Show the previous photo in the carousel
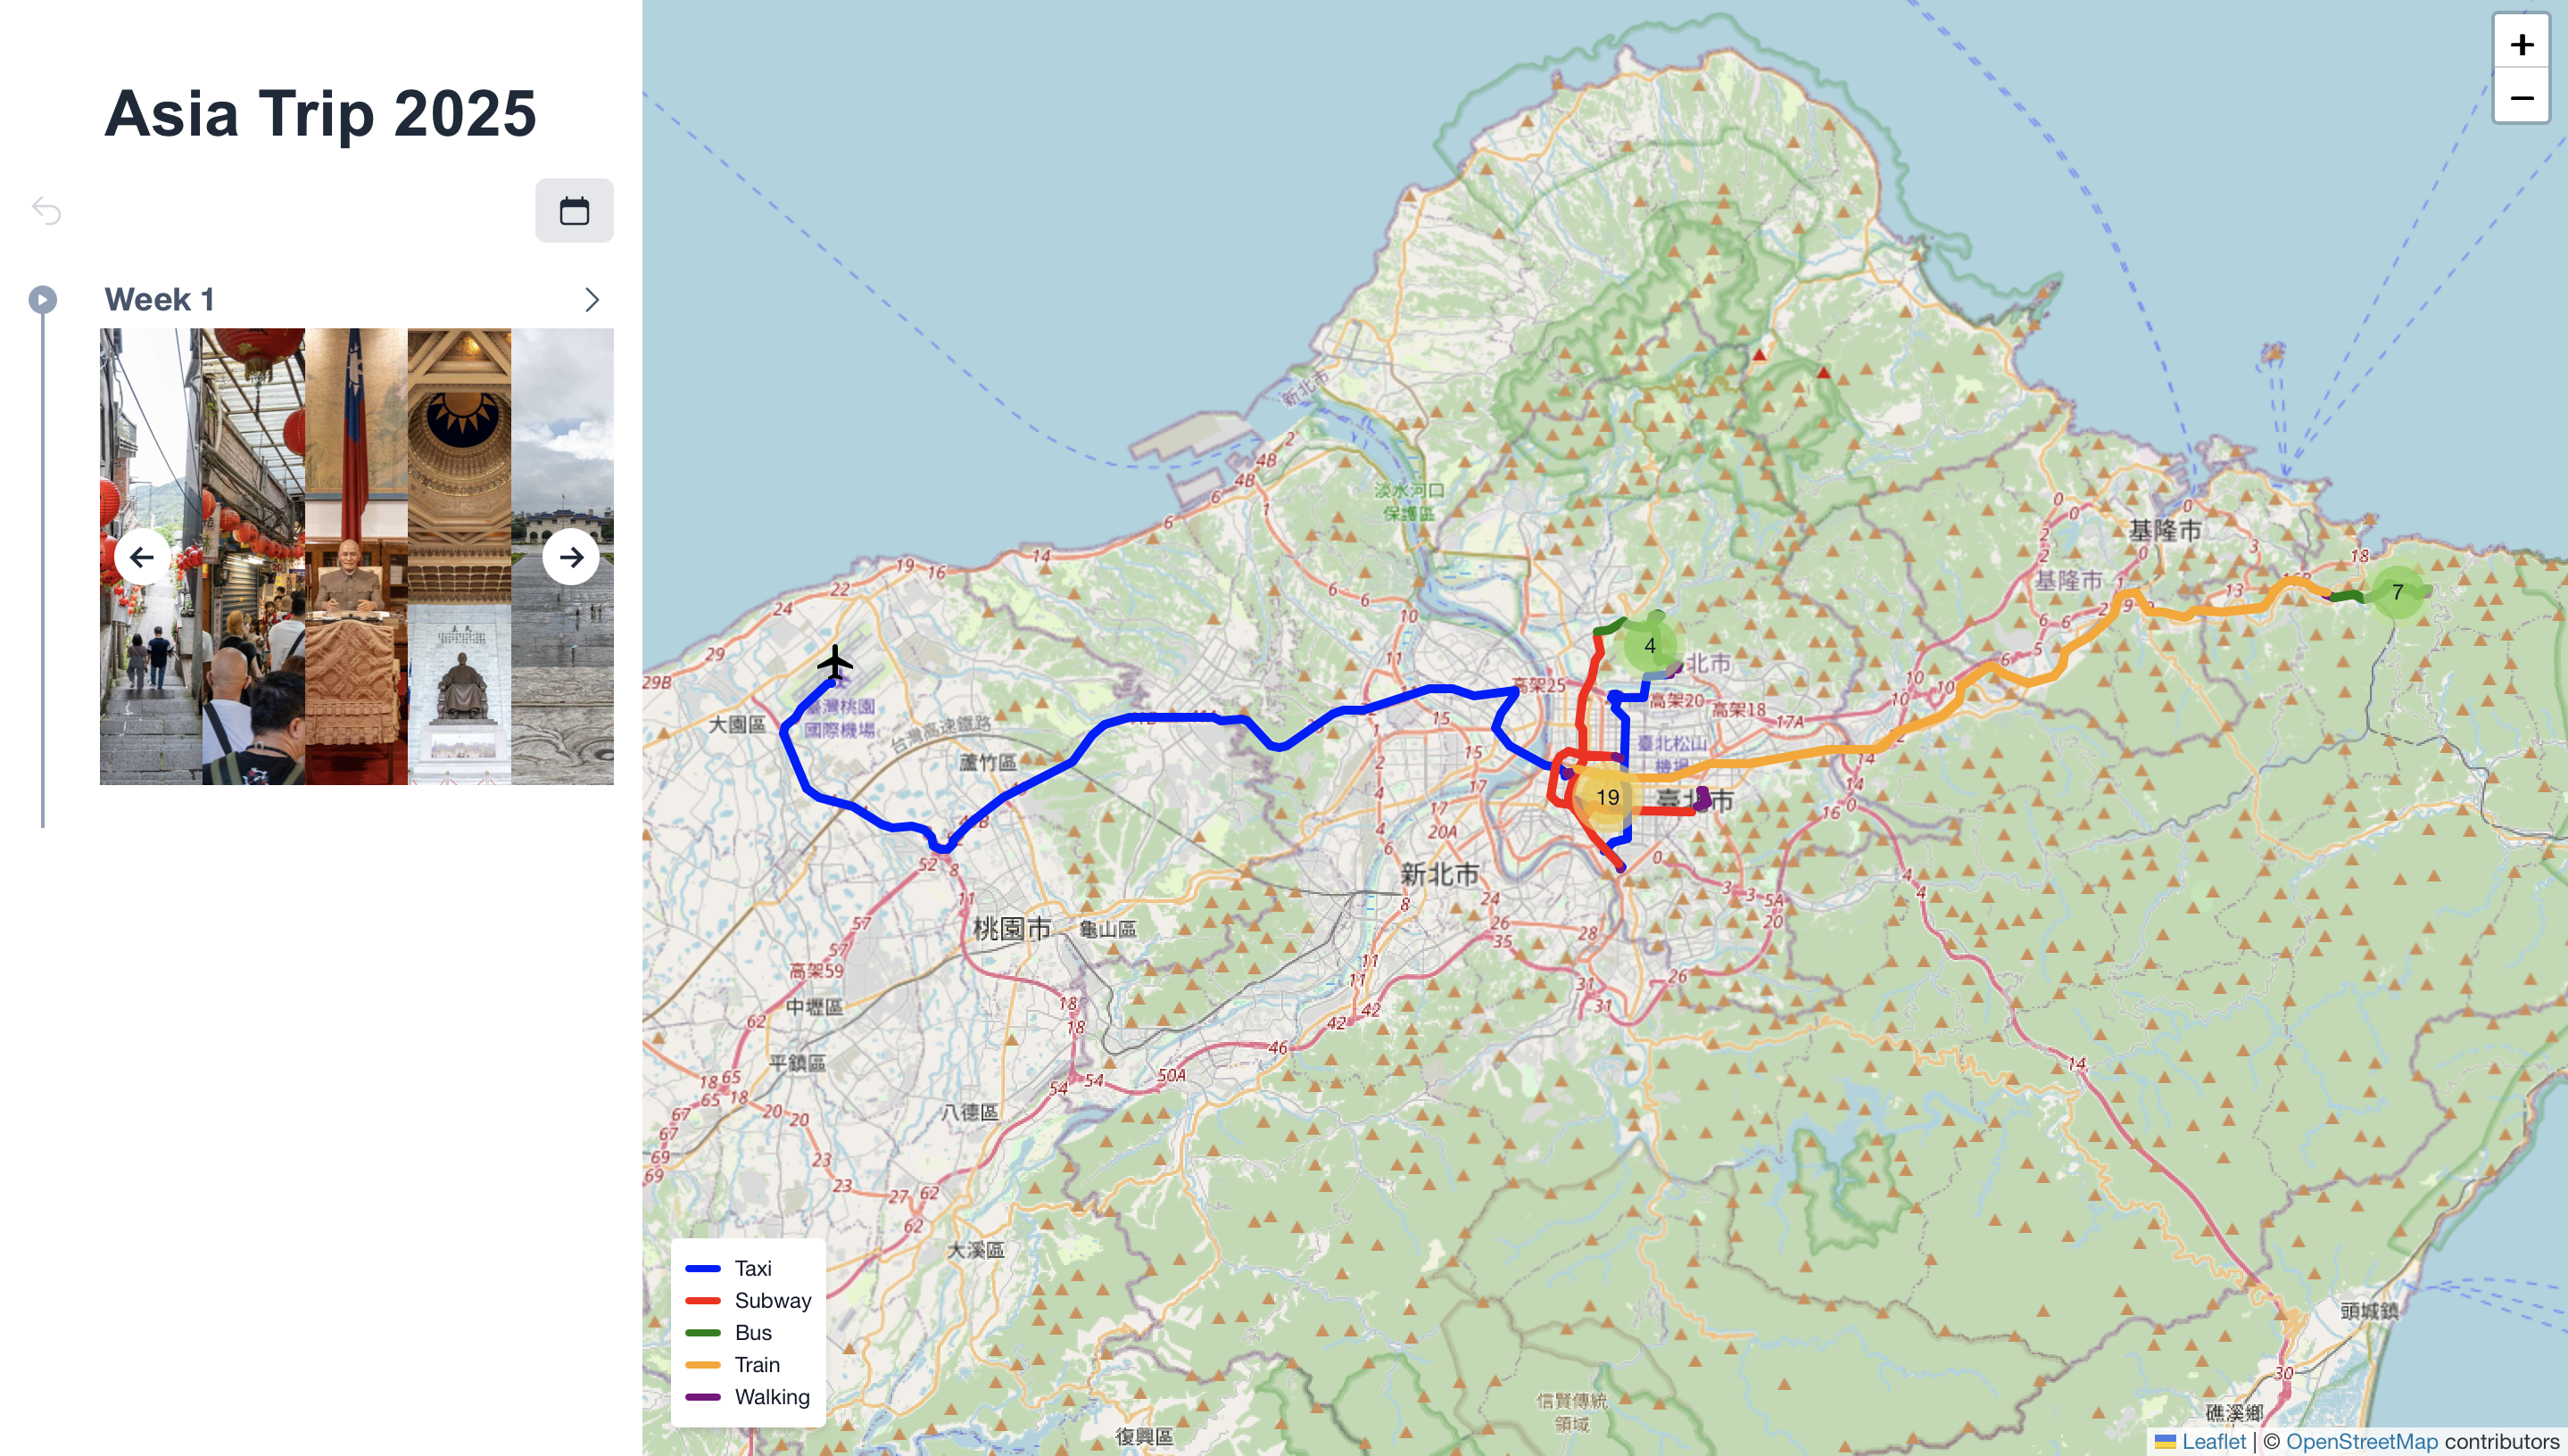This screenshot has height=1456, width=2568. point(142,557)
